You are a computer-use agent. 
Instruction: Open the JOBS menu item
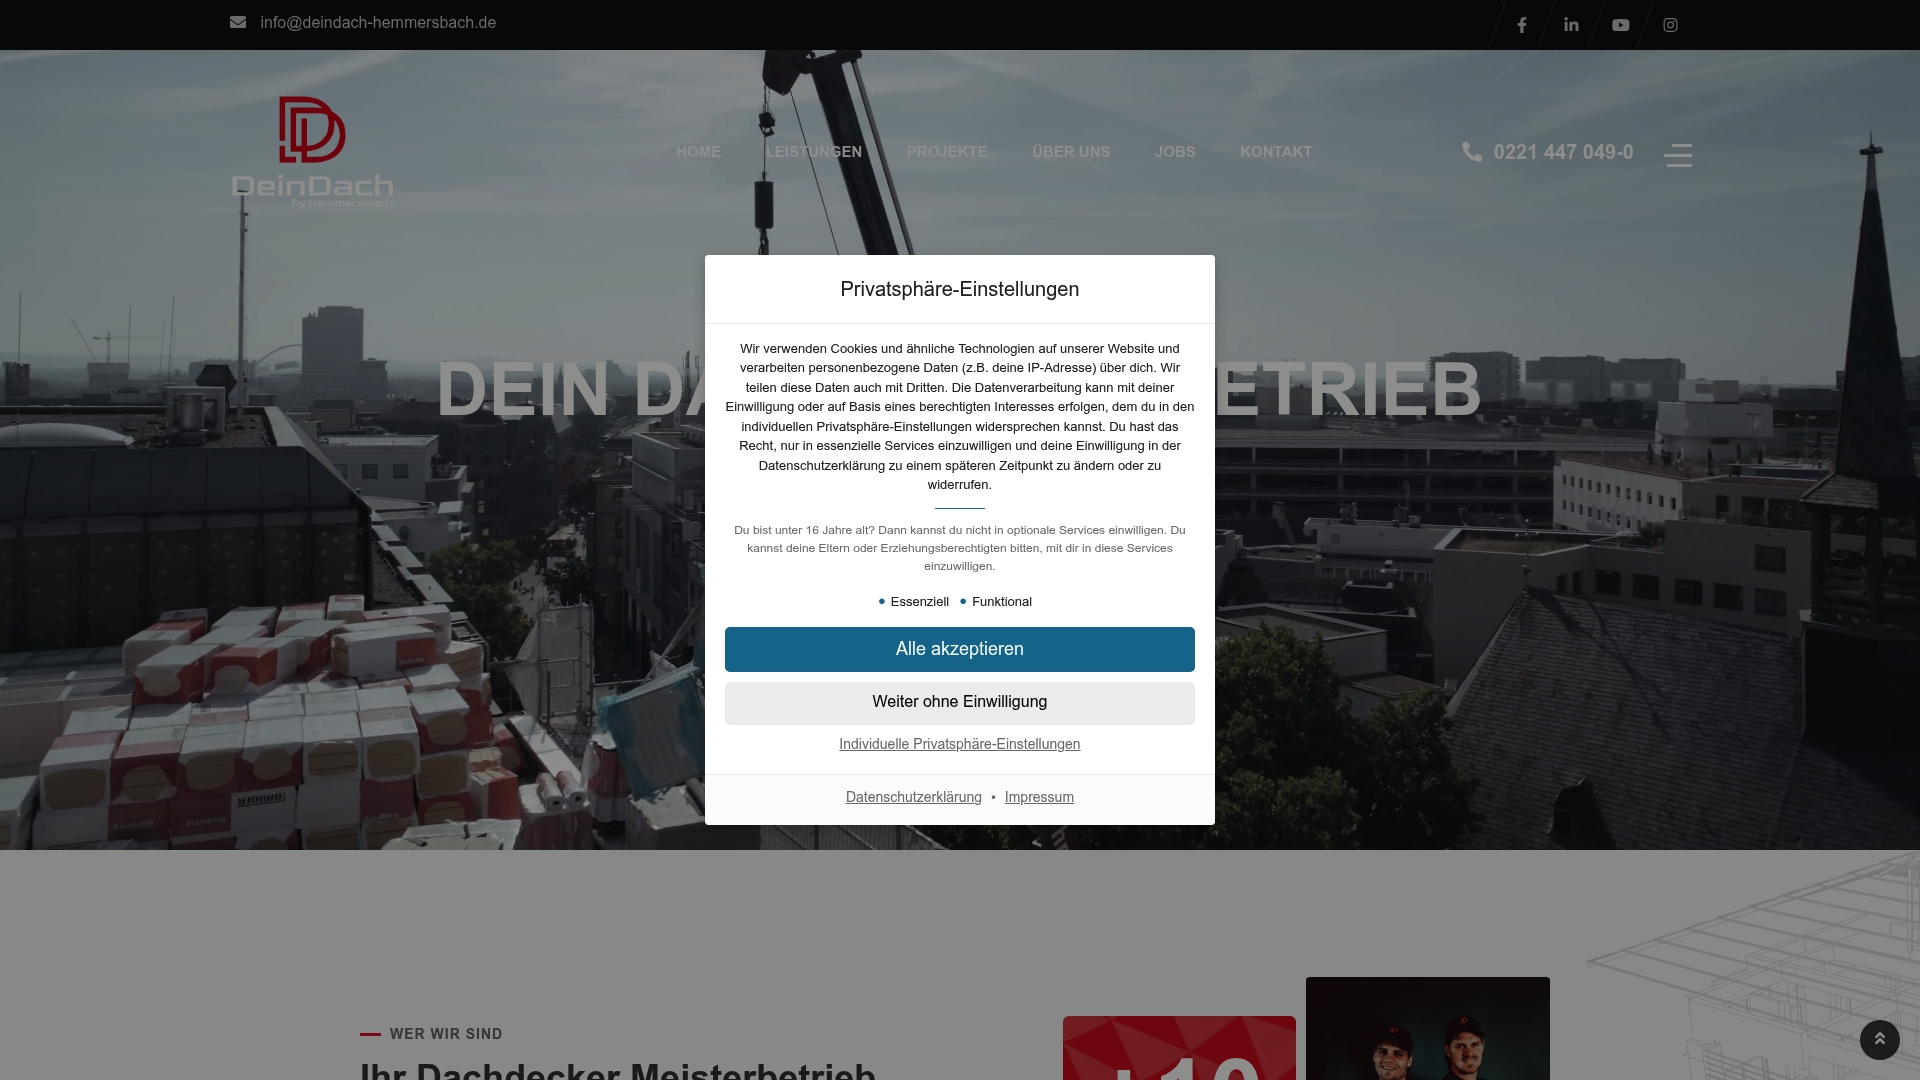(x=1175, y=152)
